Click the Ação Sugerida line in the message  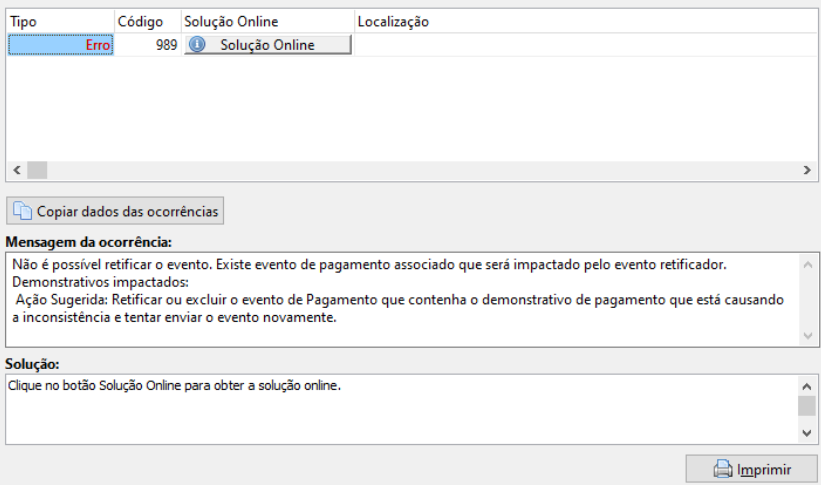(400, 300)
